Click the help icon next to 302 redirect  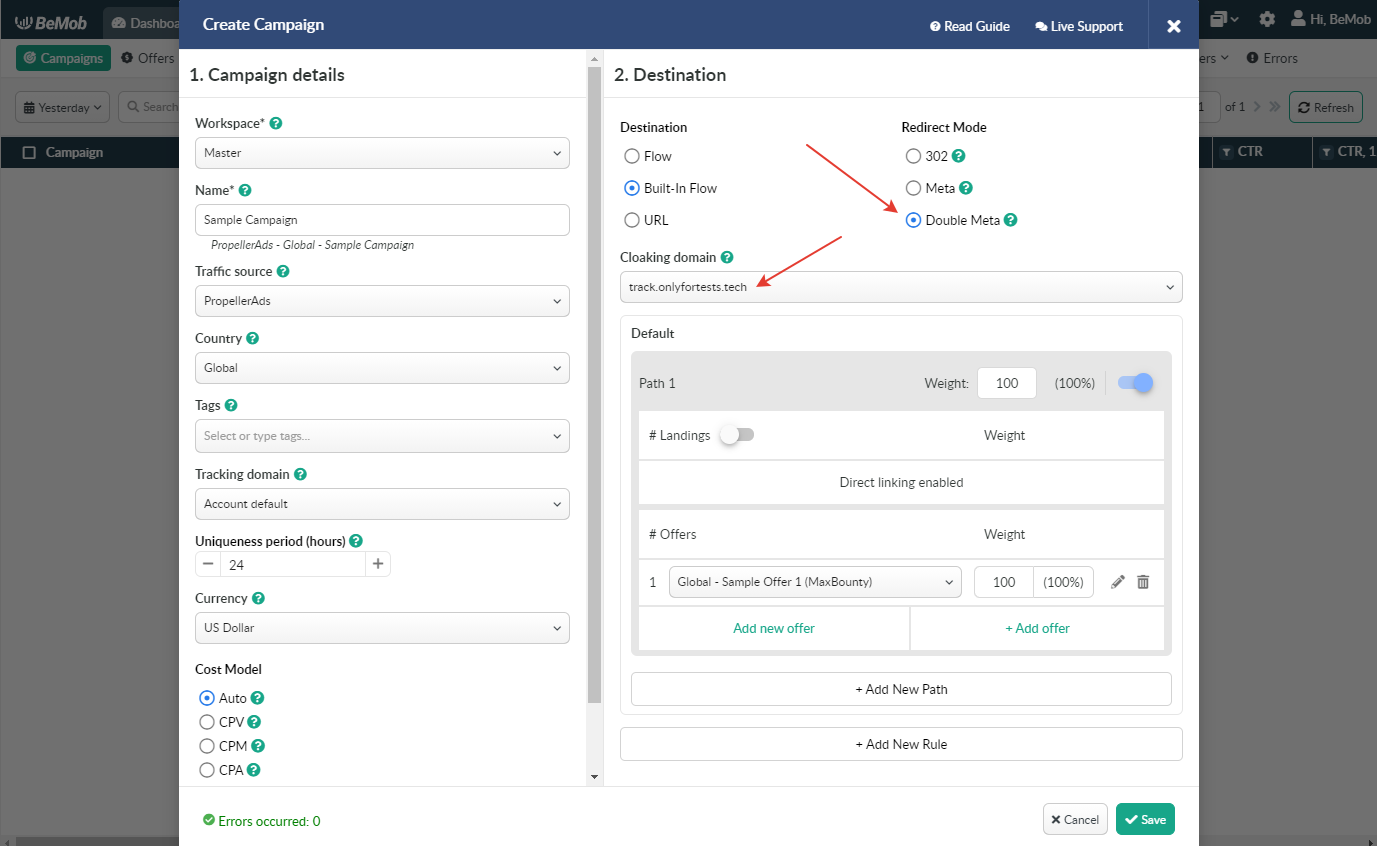tap(958, 156)
